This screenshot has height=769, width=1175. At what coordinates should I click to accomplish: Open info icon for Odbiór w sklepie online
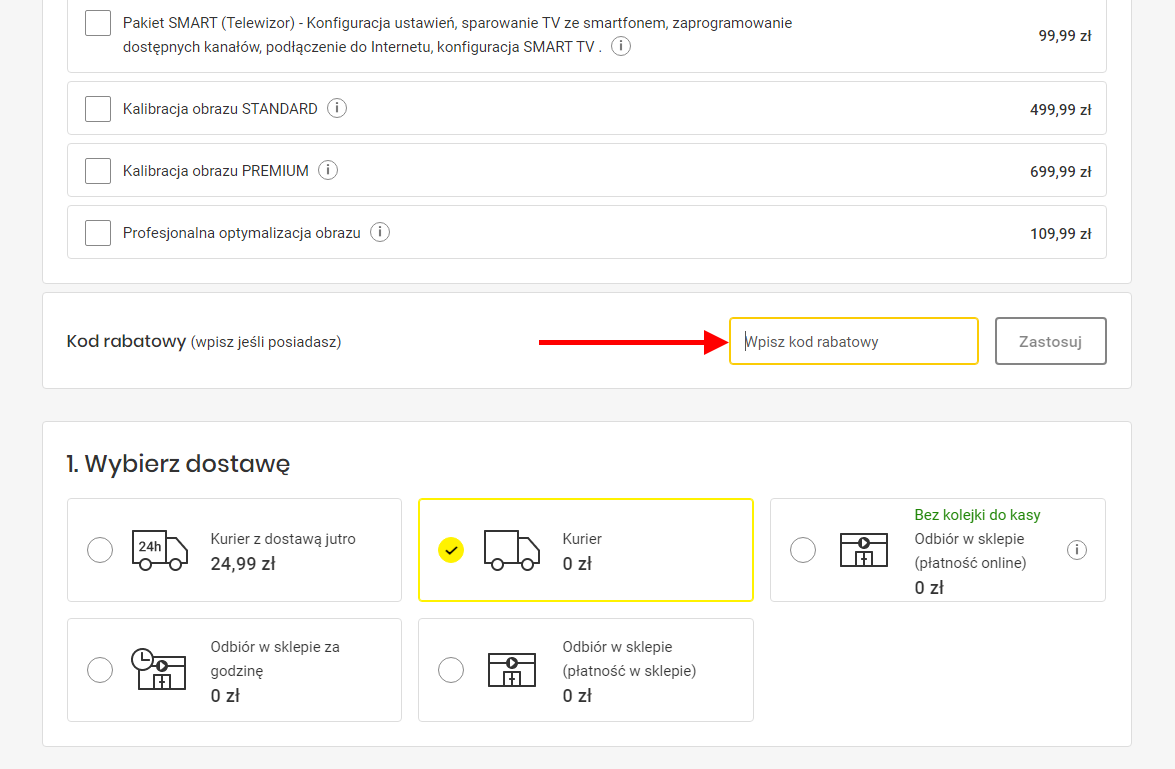click(1077, 550)
